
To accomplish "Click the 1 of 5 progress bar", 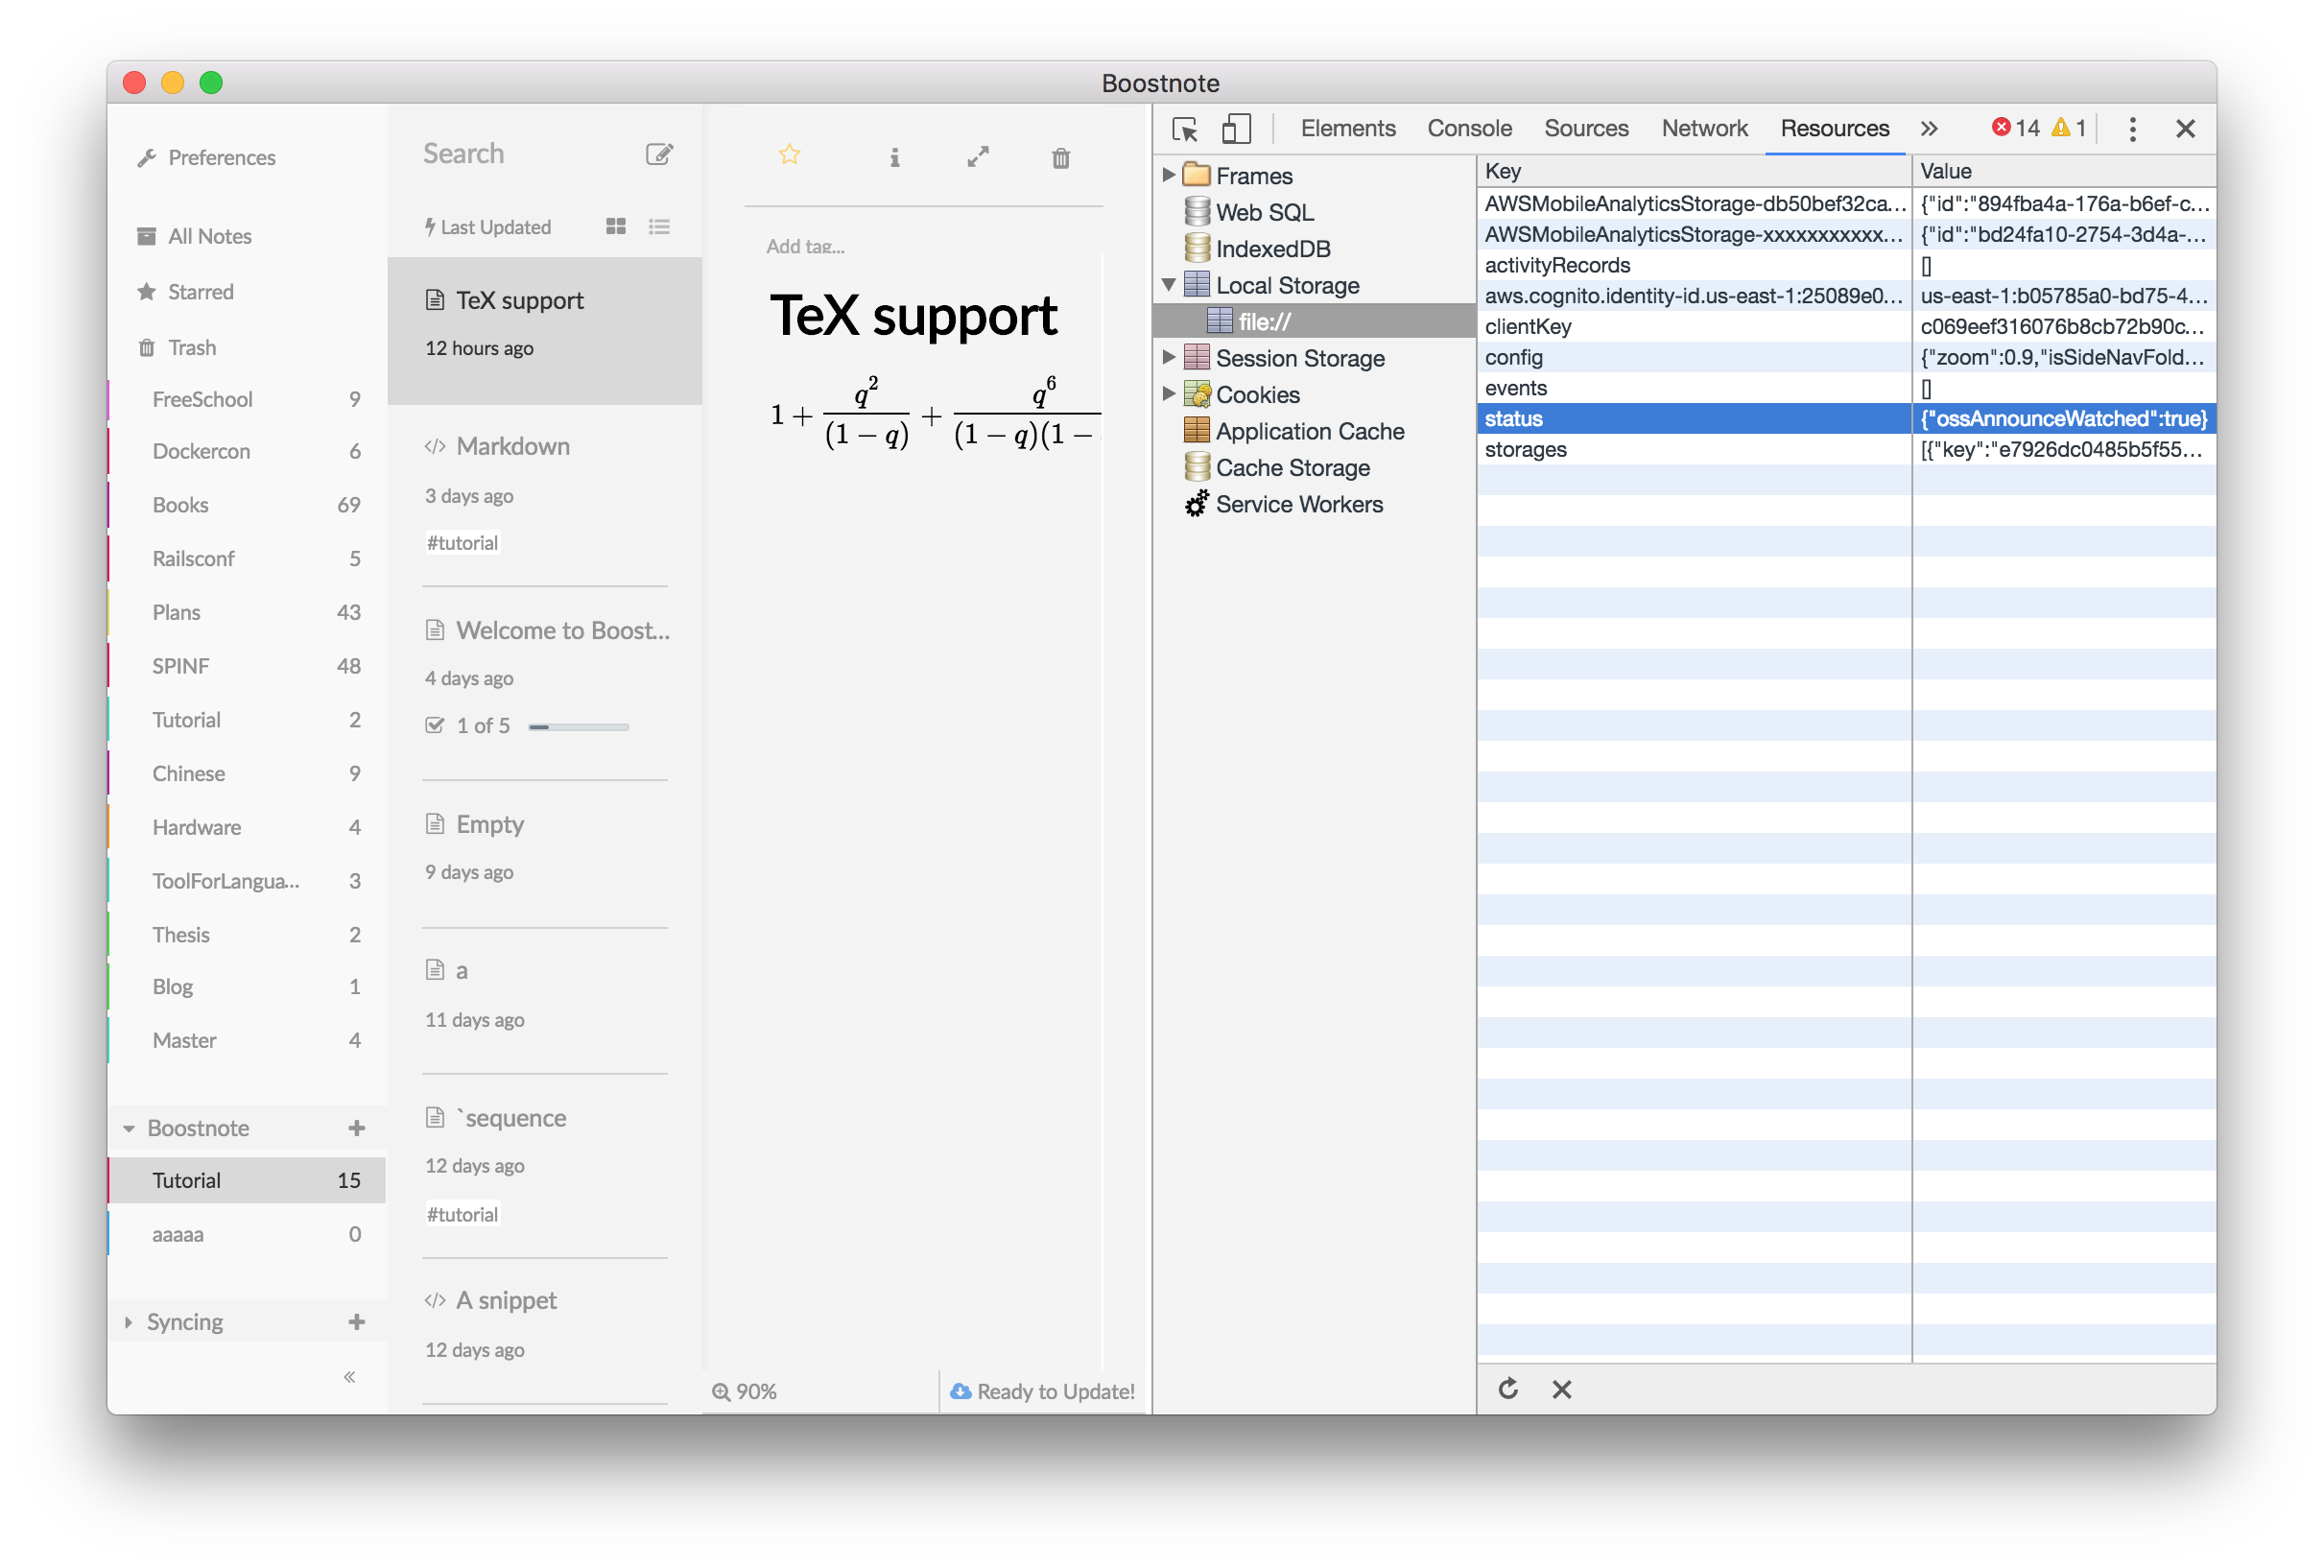I will tap(578, 727).
